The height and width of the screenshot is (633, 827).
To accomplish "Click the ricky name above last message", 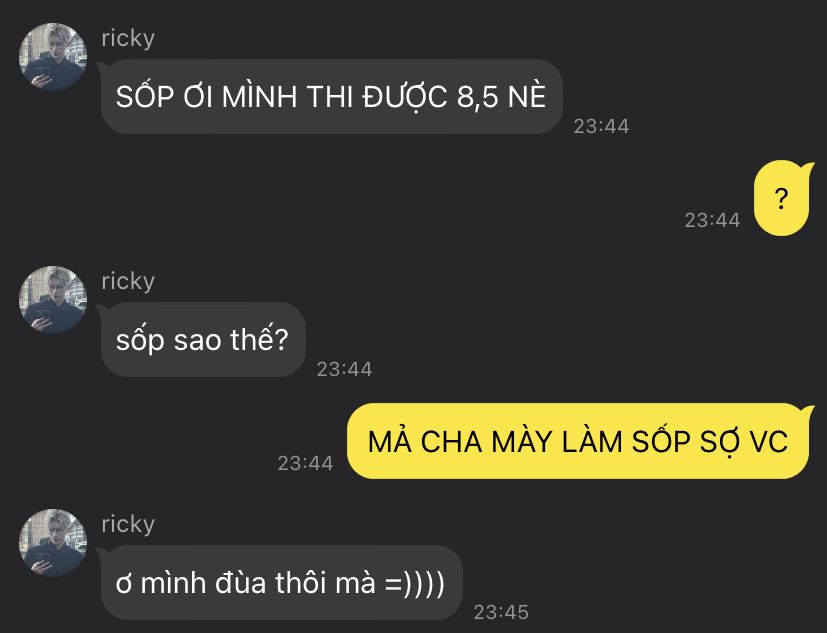I will pyautogui.click(x=128, y=525).
